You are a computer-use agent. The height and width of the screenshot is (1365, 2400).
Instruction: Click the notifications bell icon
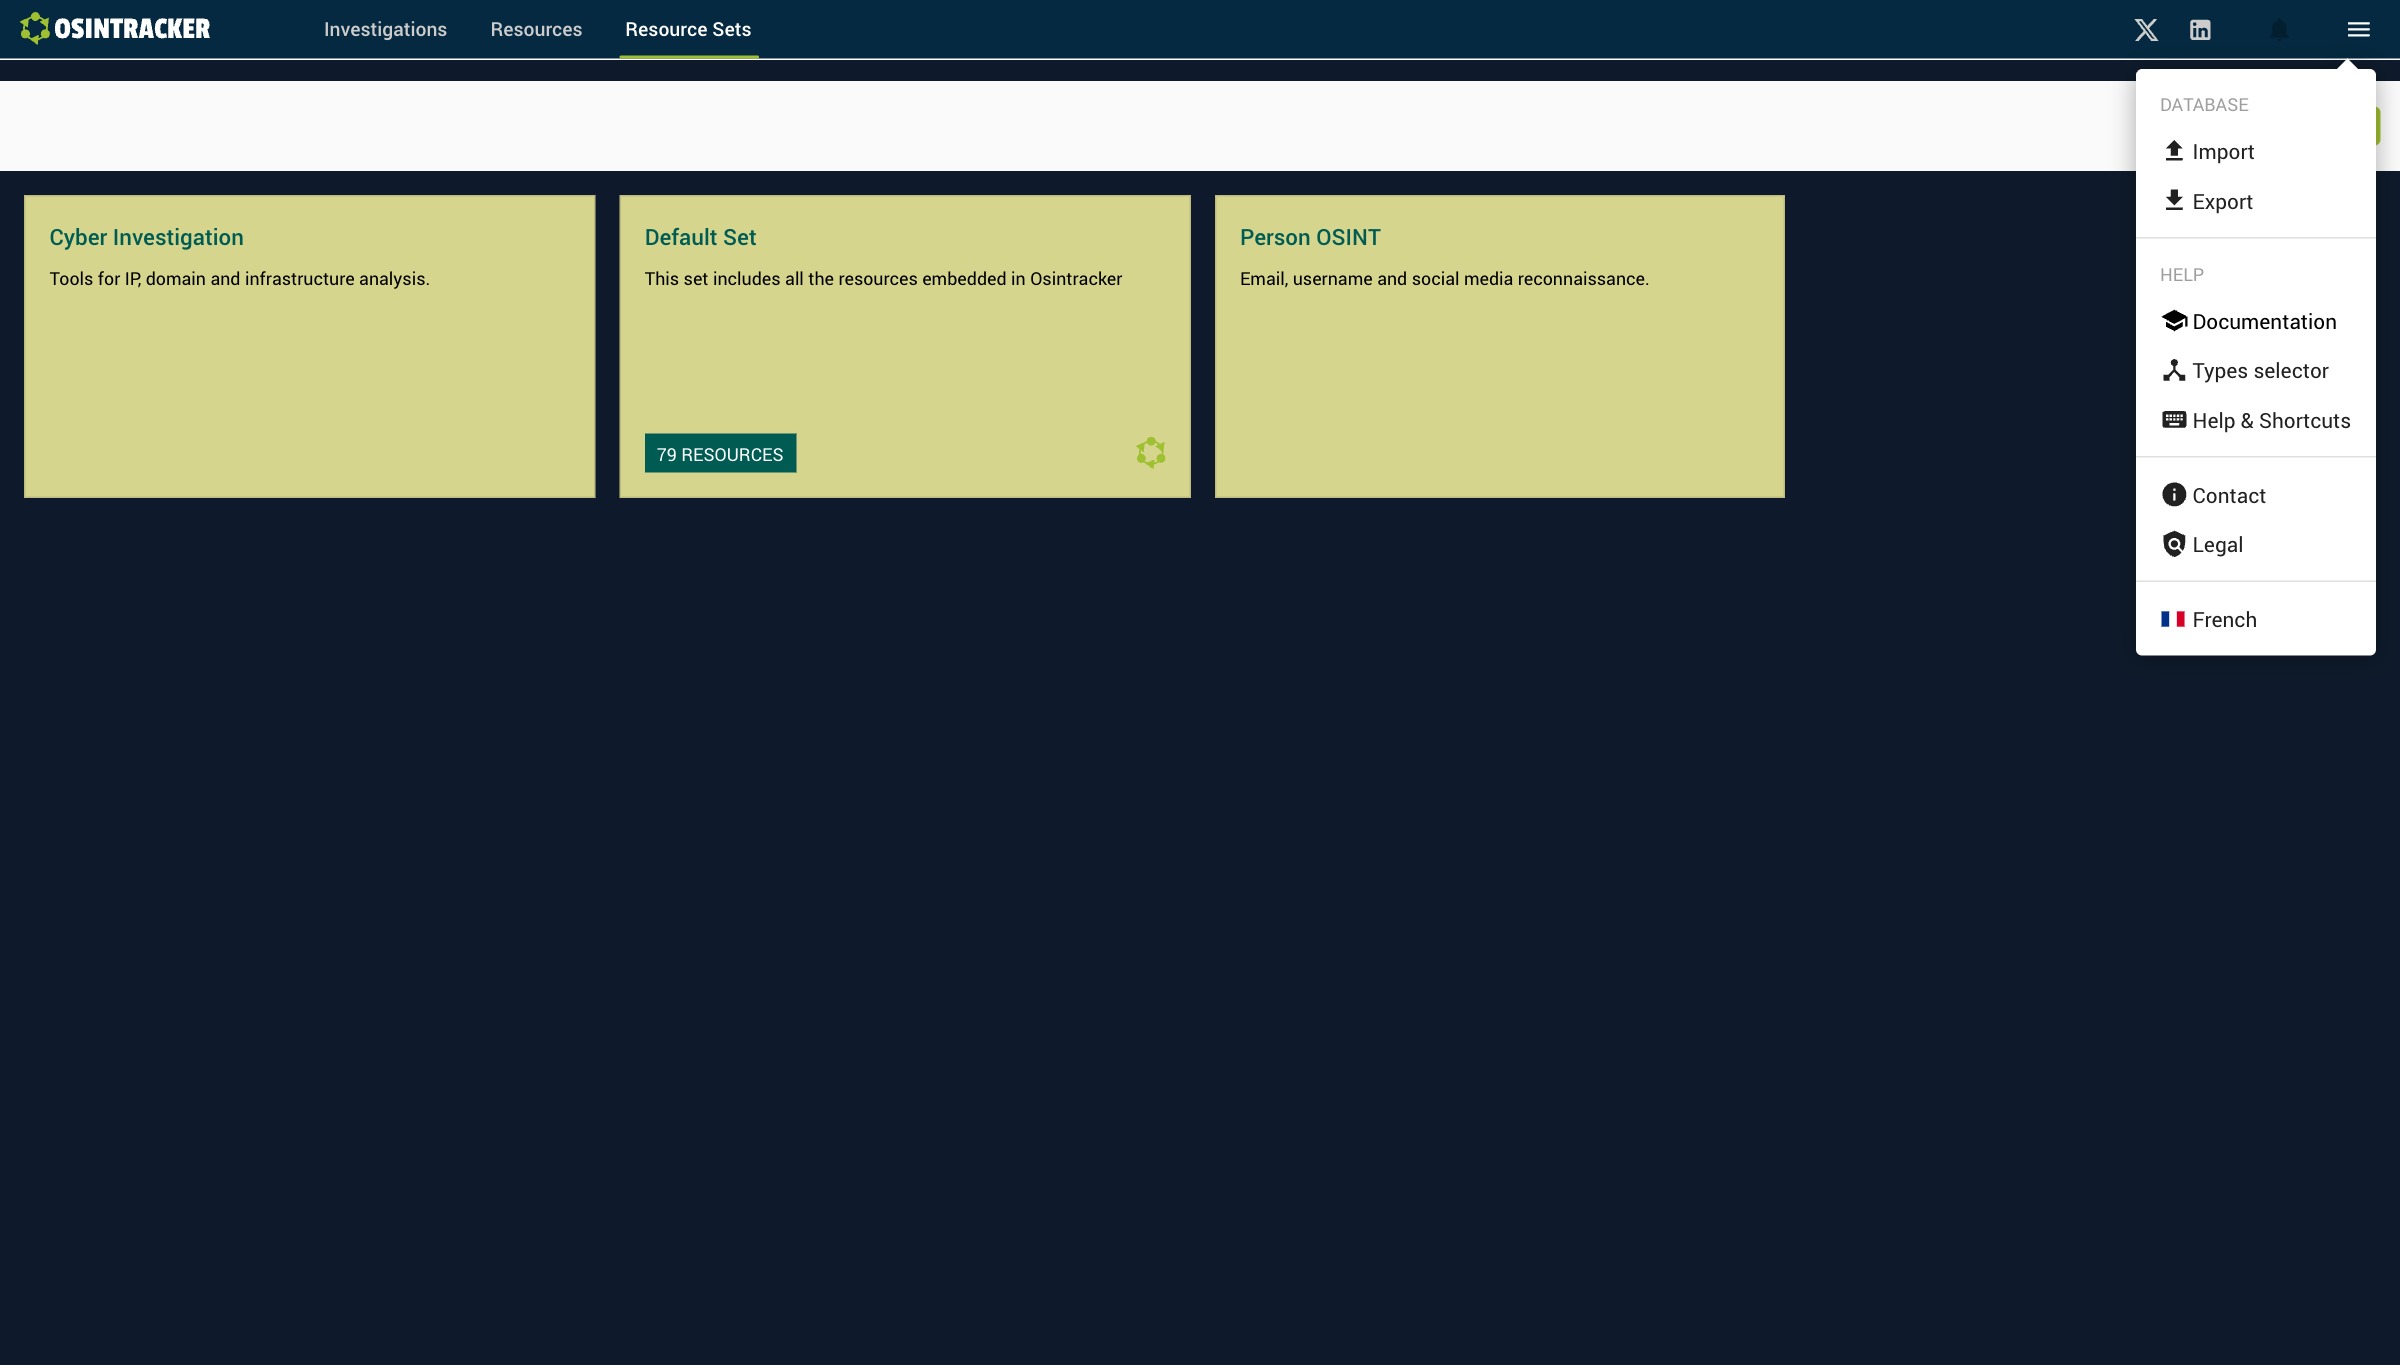(2279, 30)
